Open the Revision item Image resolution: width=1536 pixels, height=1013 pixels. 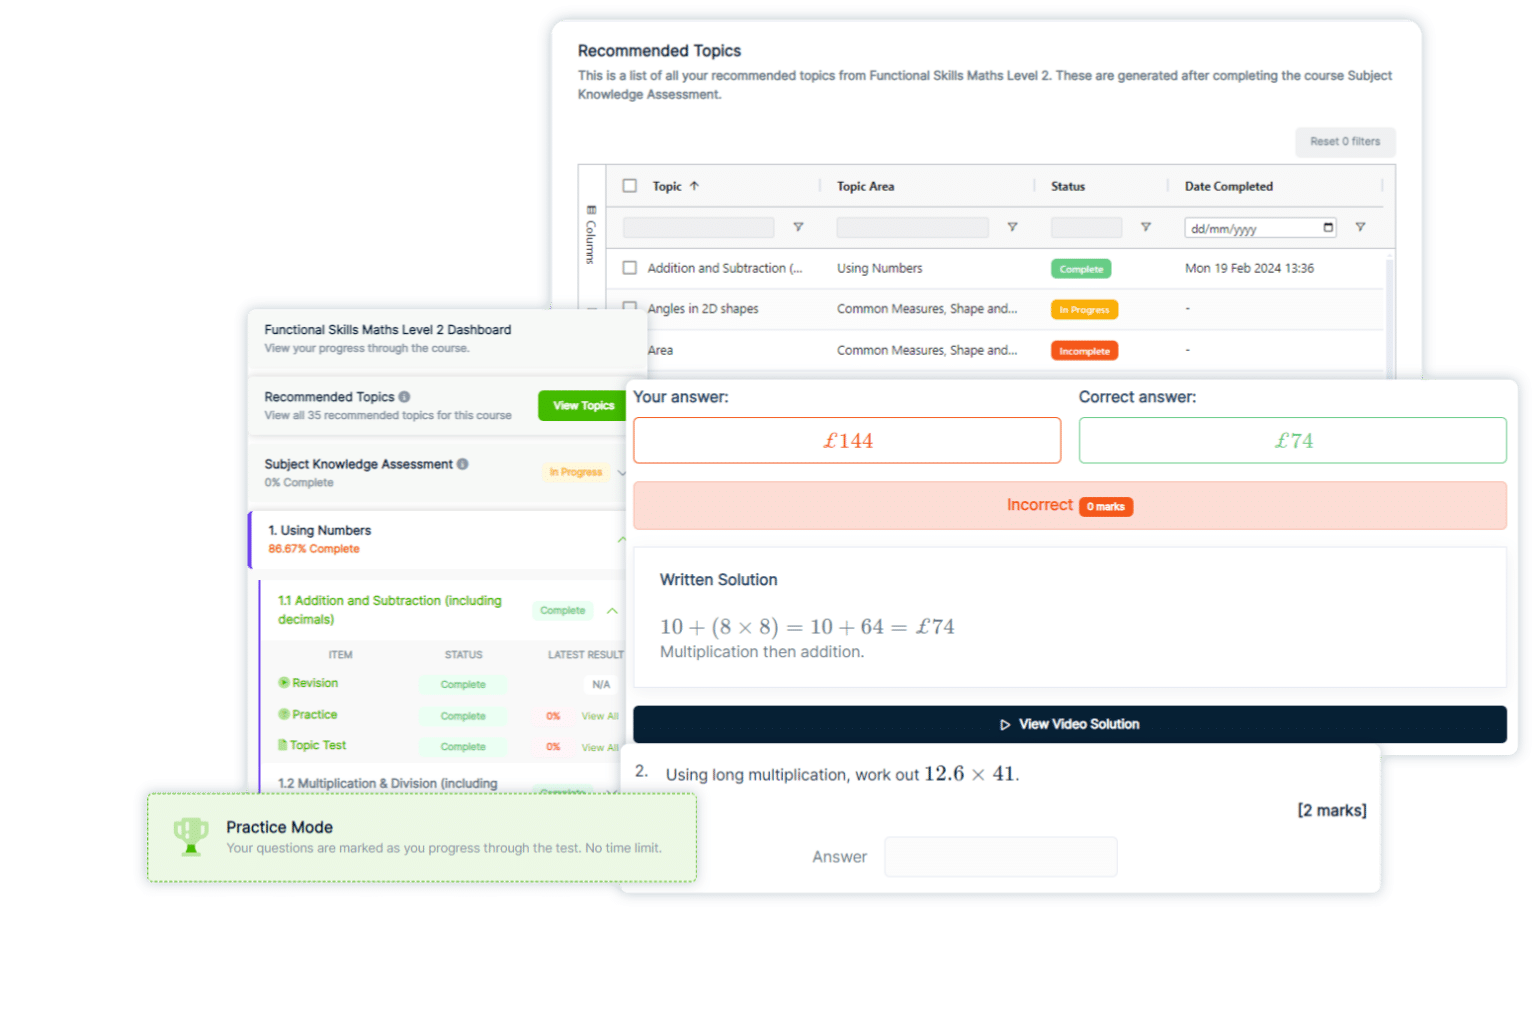tap(314, 683)
